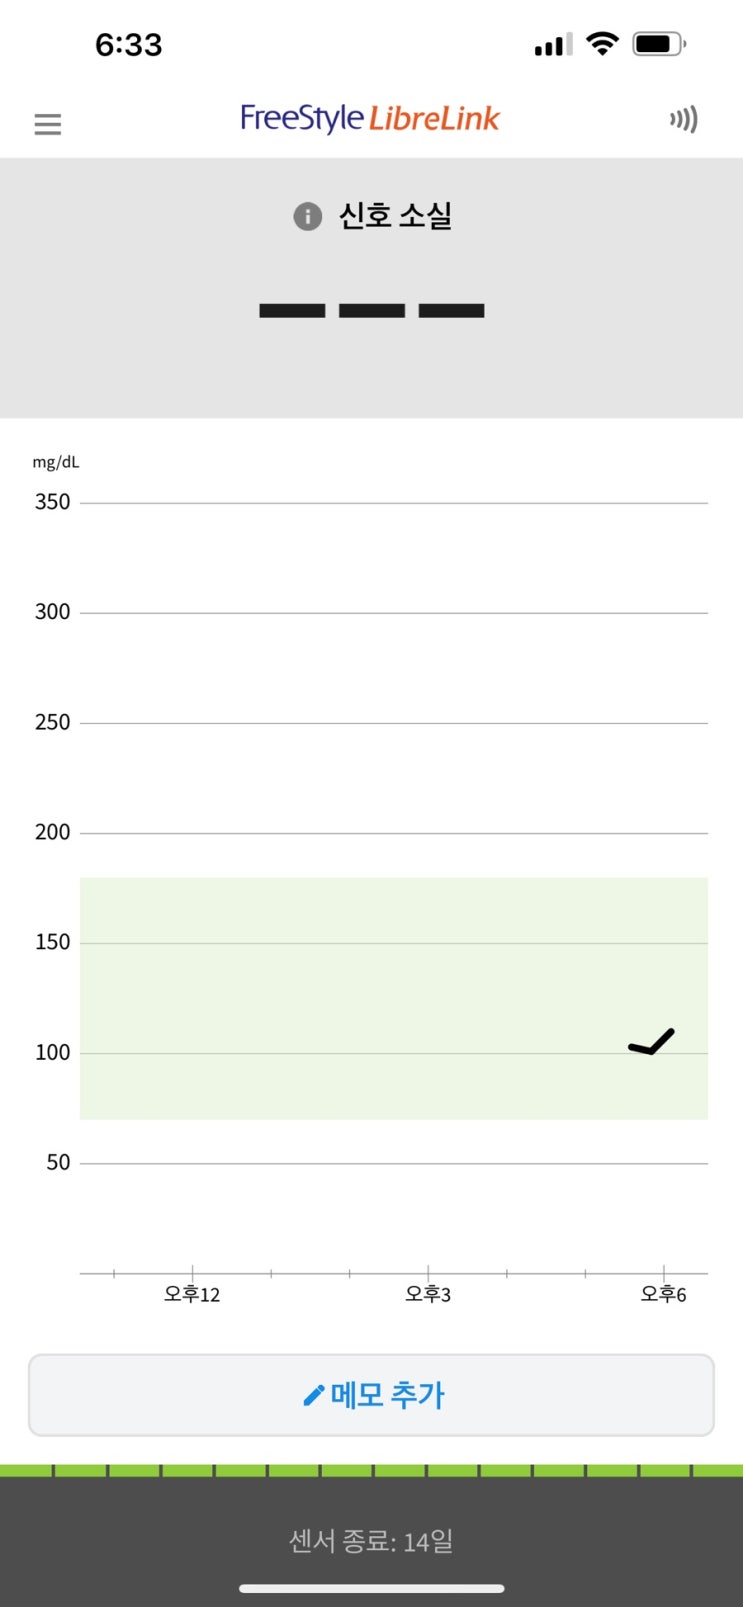Viewport: 743px width, 1607px height.
Task: Tap the three dashes glucose reading
Action: [371, 311]
